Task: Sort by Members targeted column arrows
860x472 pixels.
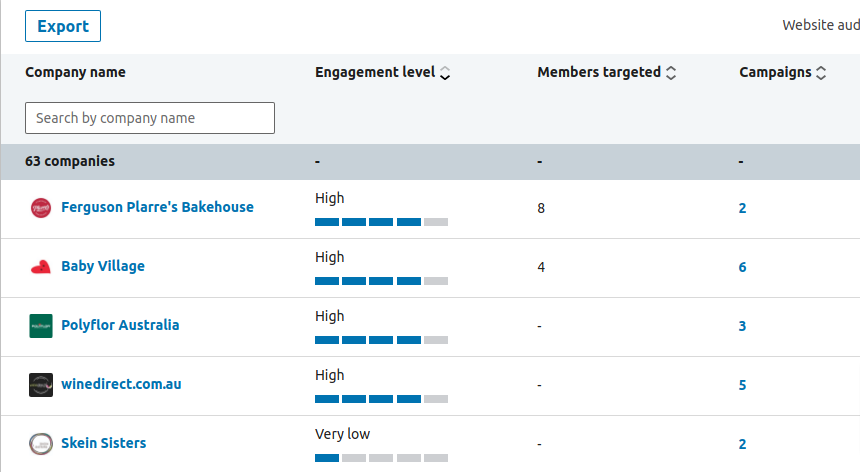Action: pyautogui.click(x=671, y=73)
